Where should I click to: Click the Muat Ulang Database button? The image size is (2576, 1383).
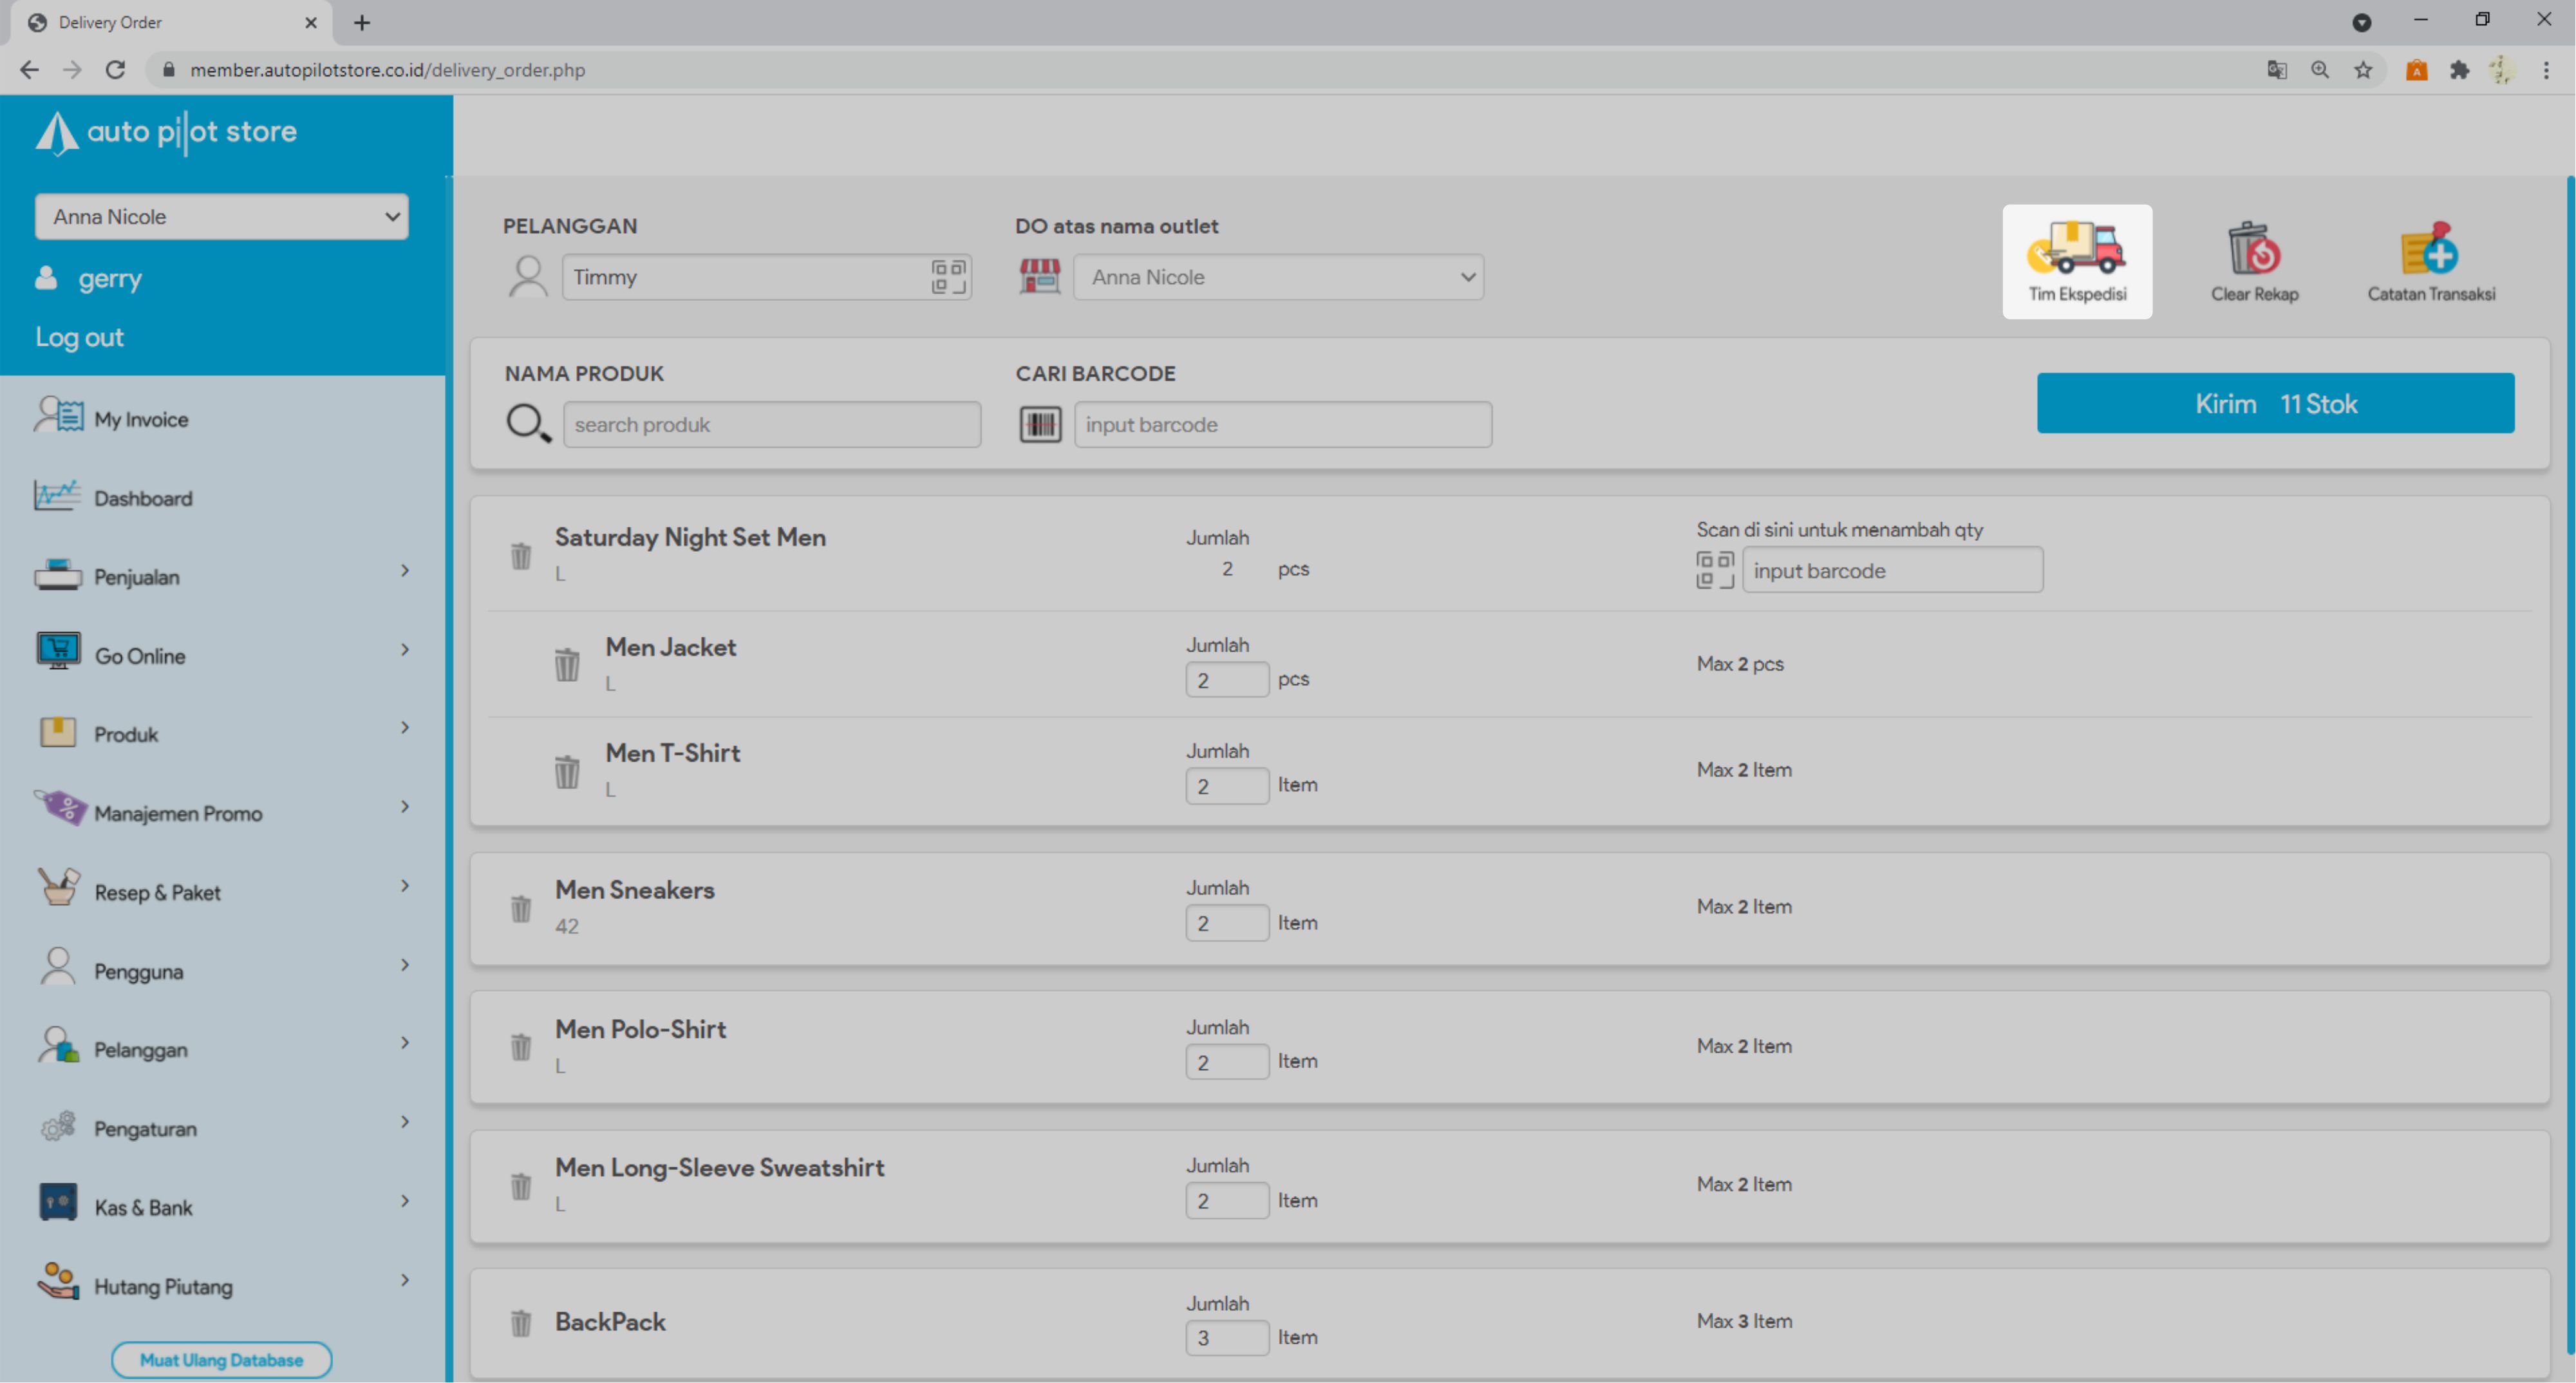tap(221, 1360)
